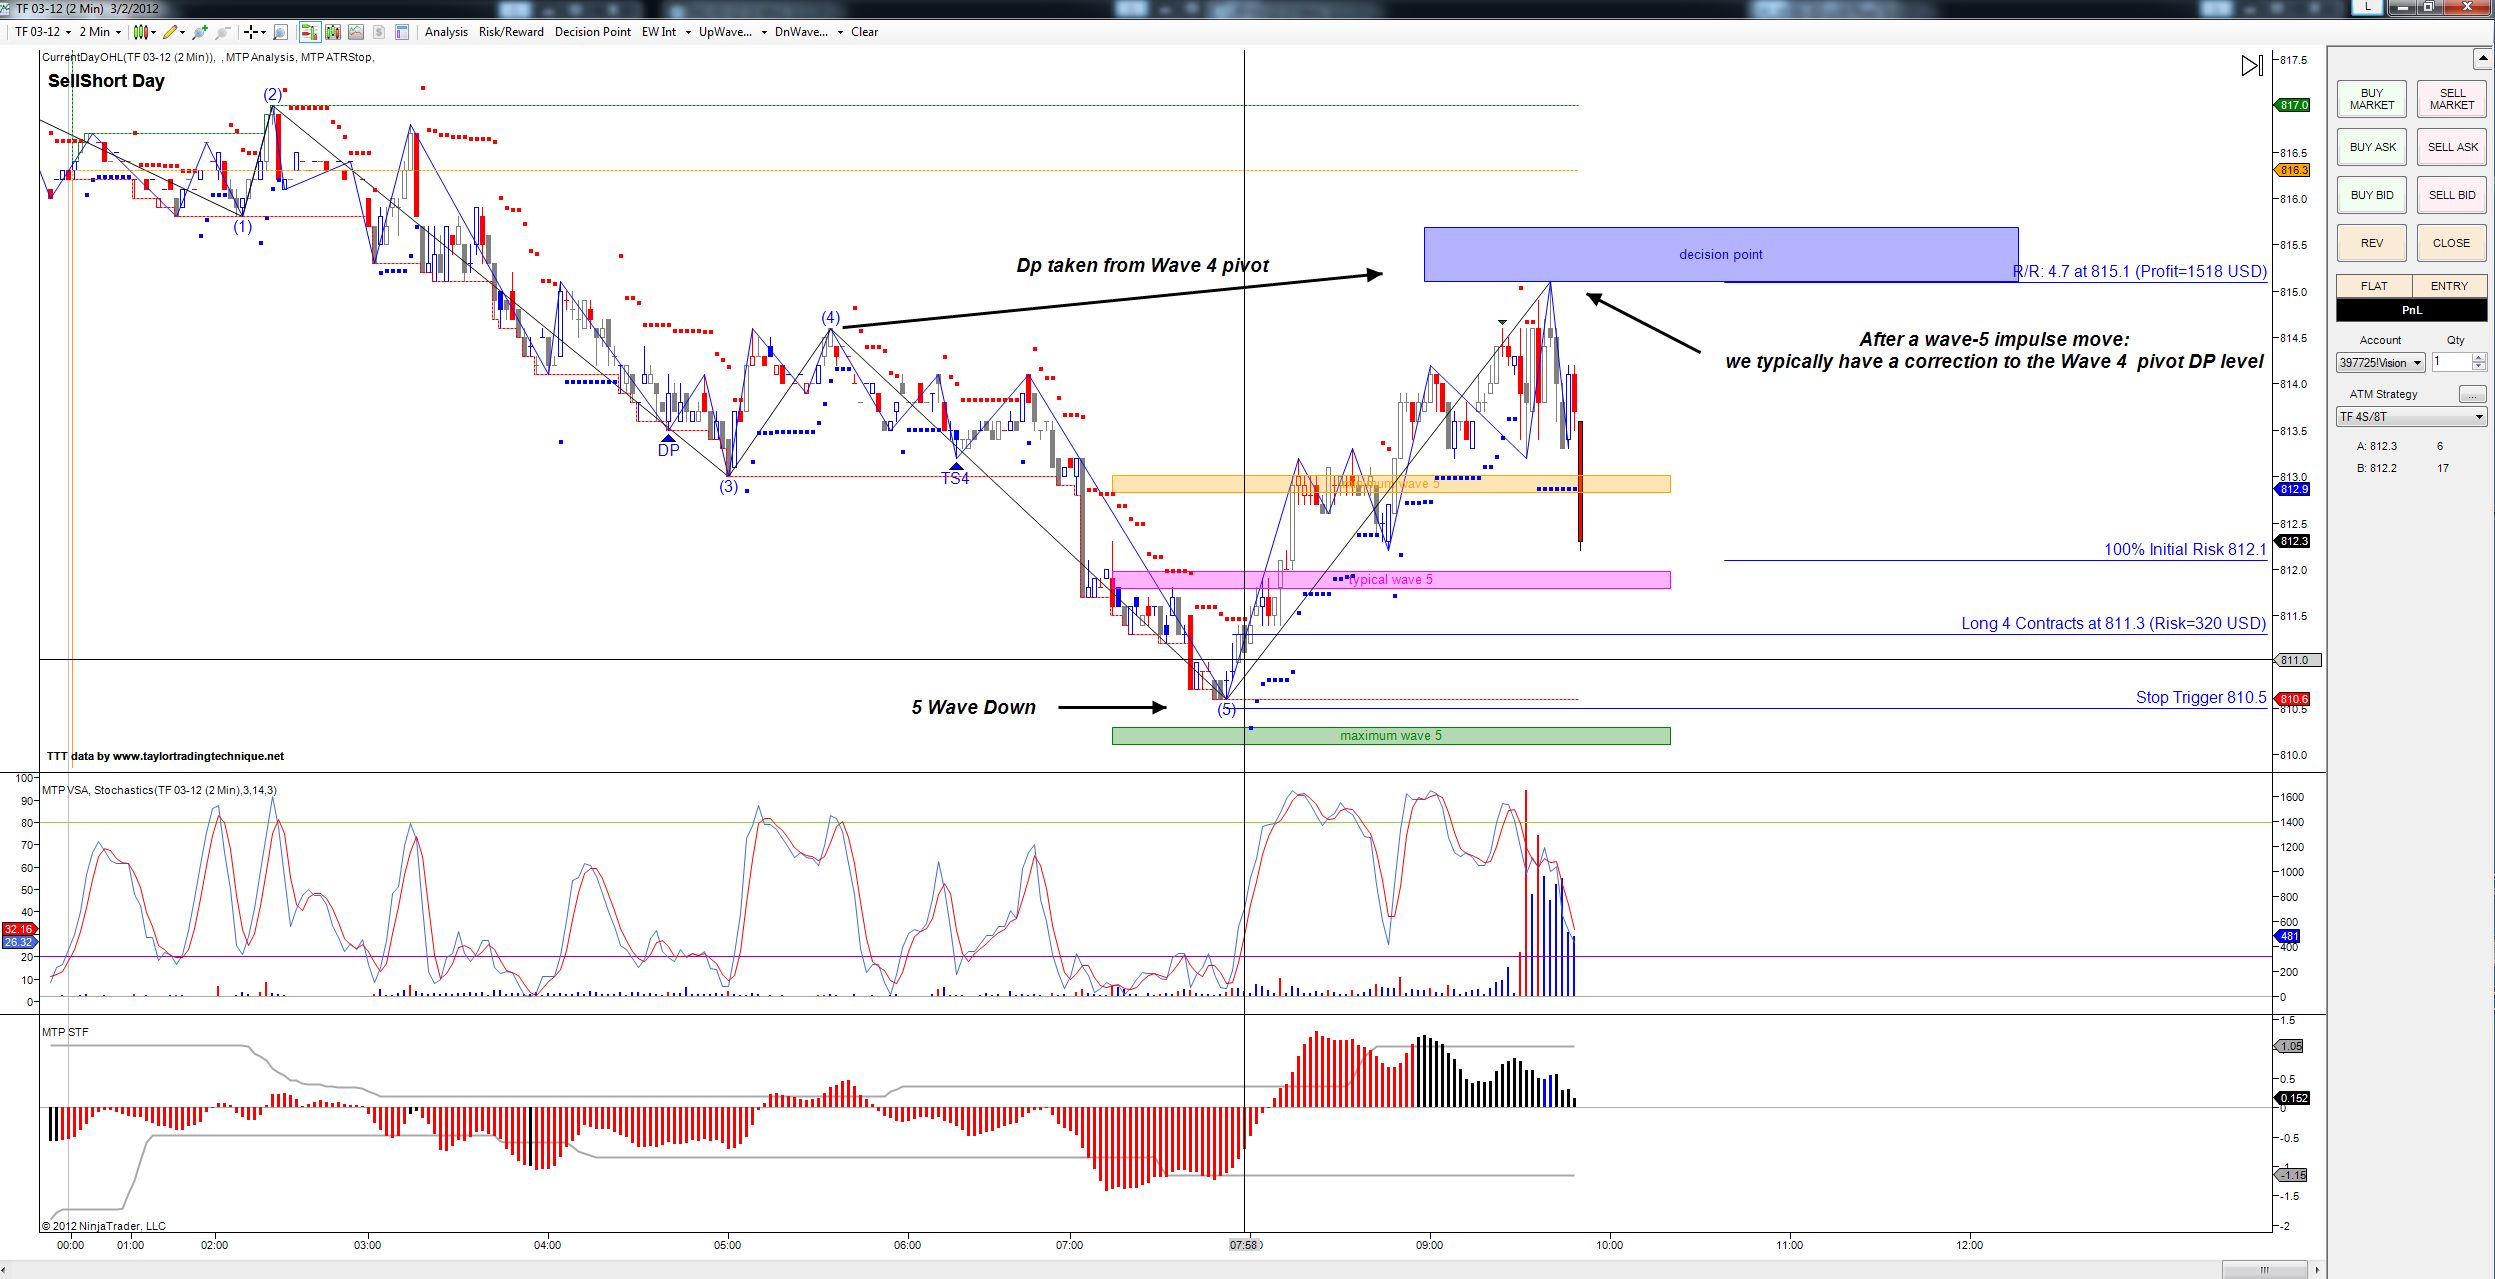Open ATM Strategy ellipsis settings button

[x=2472, y=394]
